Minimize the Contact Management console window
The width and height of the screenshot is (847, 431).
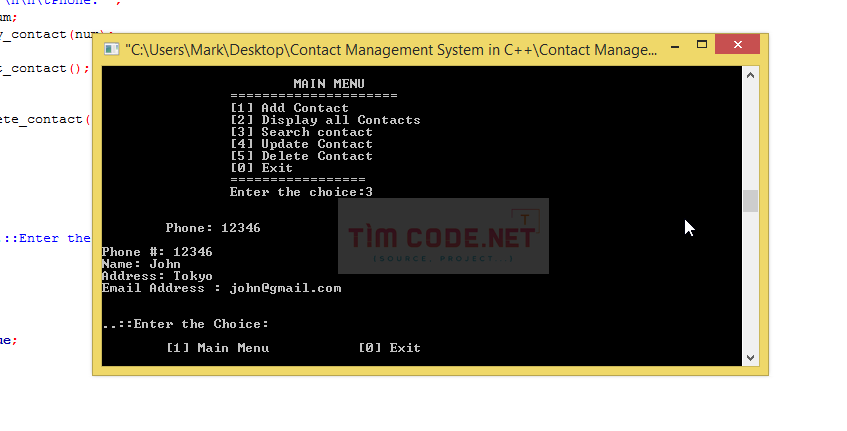click(x=675, y=46)
